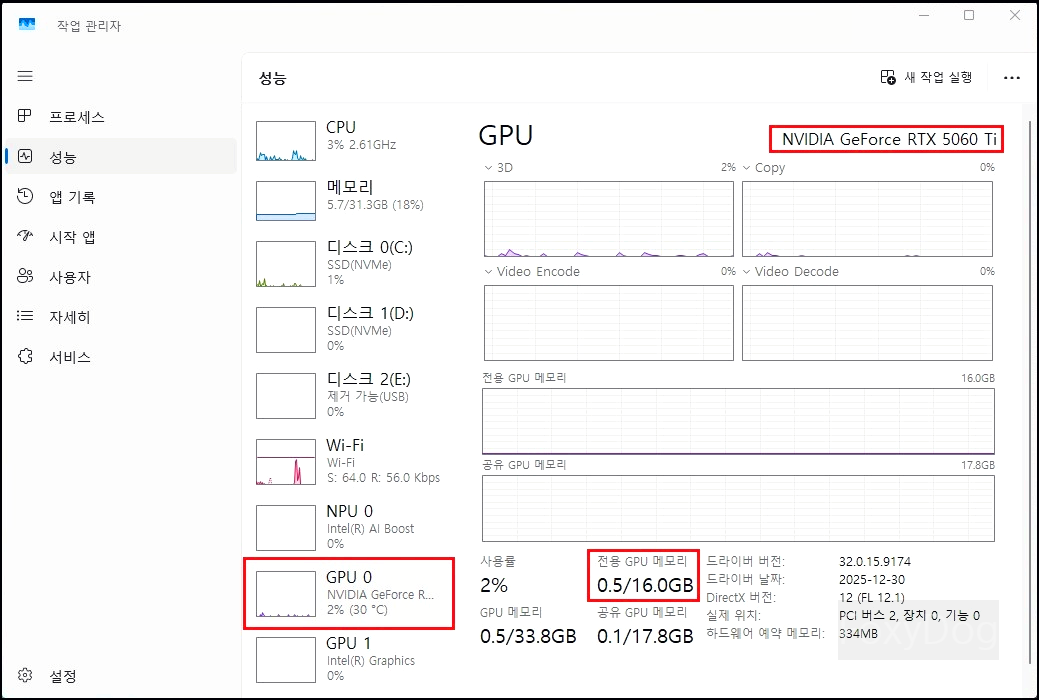Click the new task window-plus icon

coord(888,78)
